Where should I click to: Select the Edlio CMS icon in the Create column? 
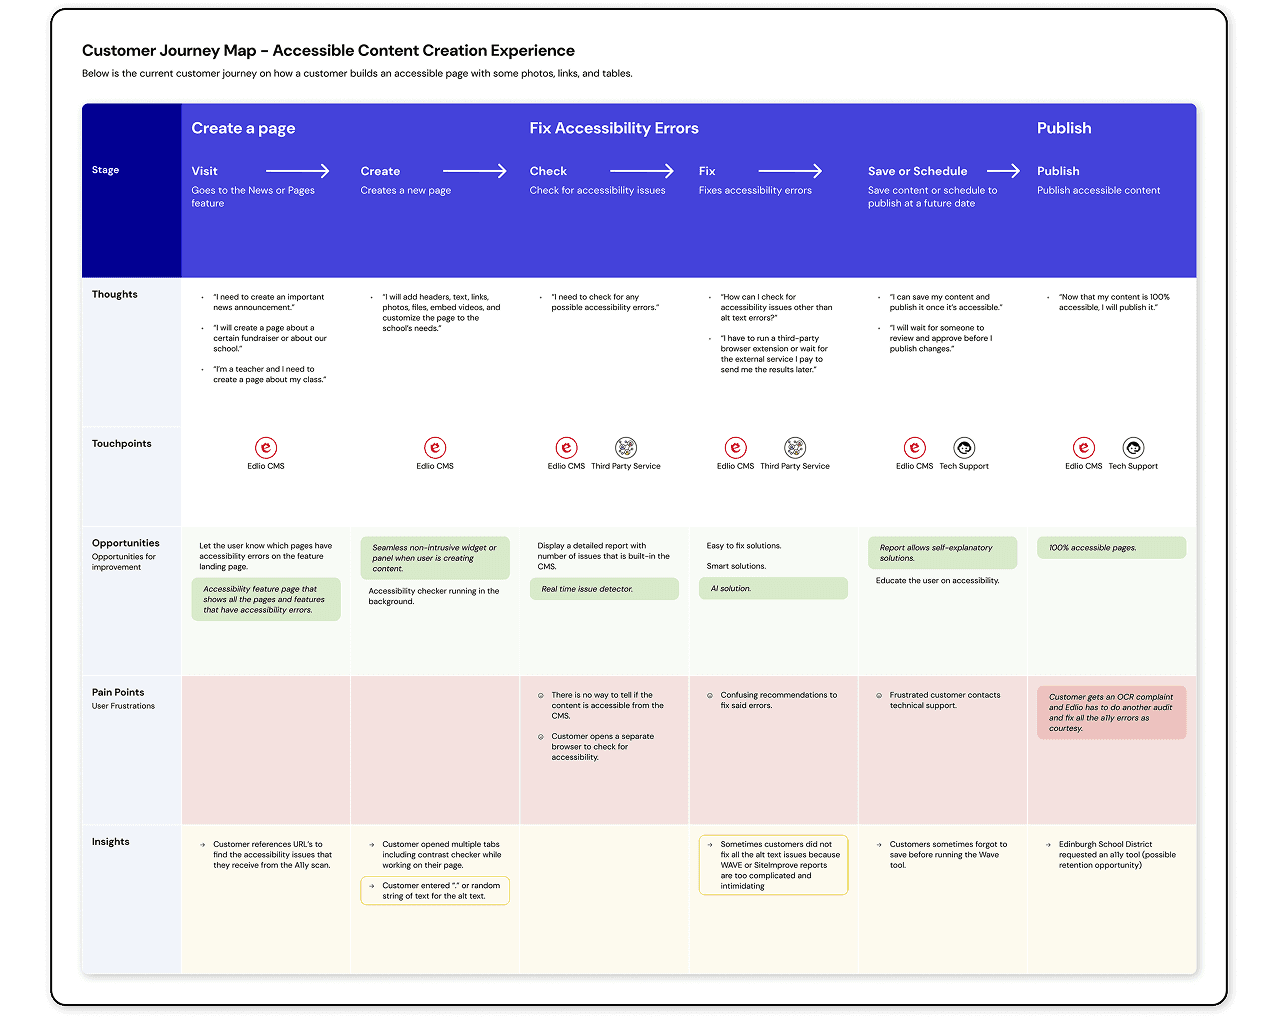coord(434,450)
